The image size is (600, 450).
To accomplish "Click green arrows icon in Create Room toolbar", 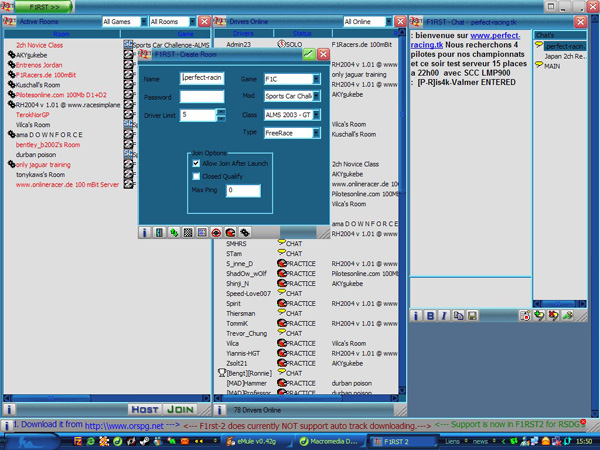I will [x=174, y=232].
